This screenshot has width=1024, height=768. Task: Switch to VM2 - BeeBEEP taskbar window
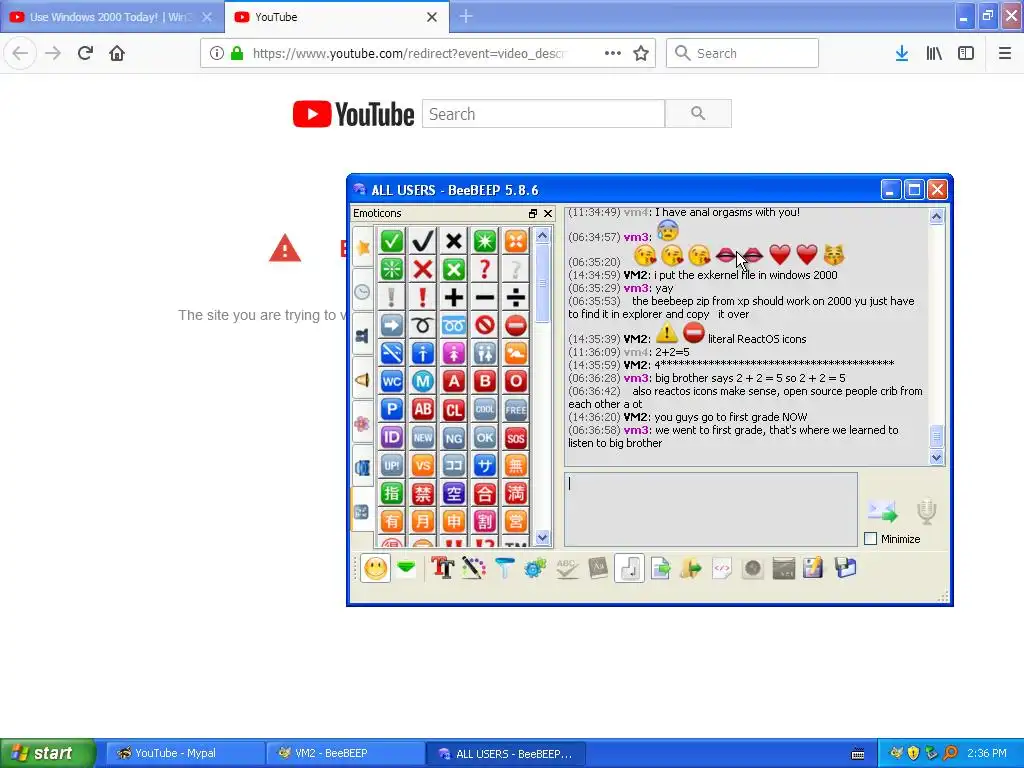tap(345, 753)
